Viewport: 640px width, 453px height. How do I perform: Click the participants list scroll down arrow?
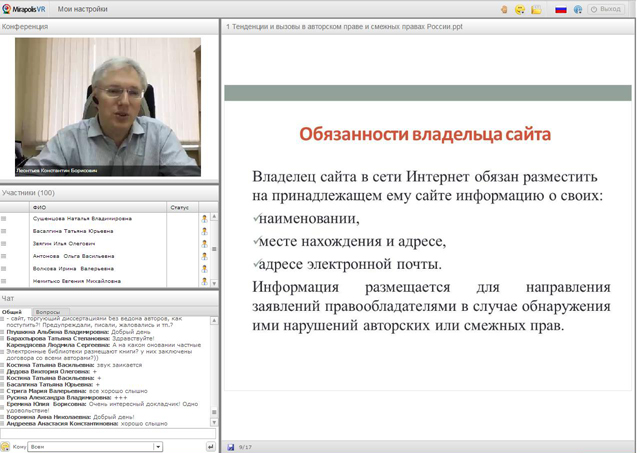[x=214, y=283]
